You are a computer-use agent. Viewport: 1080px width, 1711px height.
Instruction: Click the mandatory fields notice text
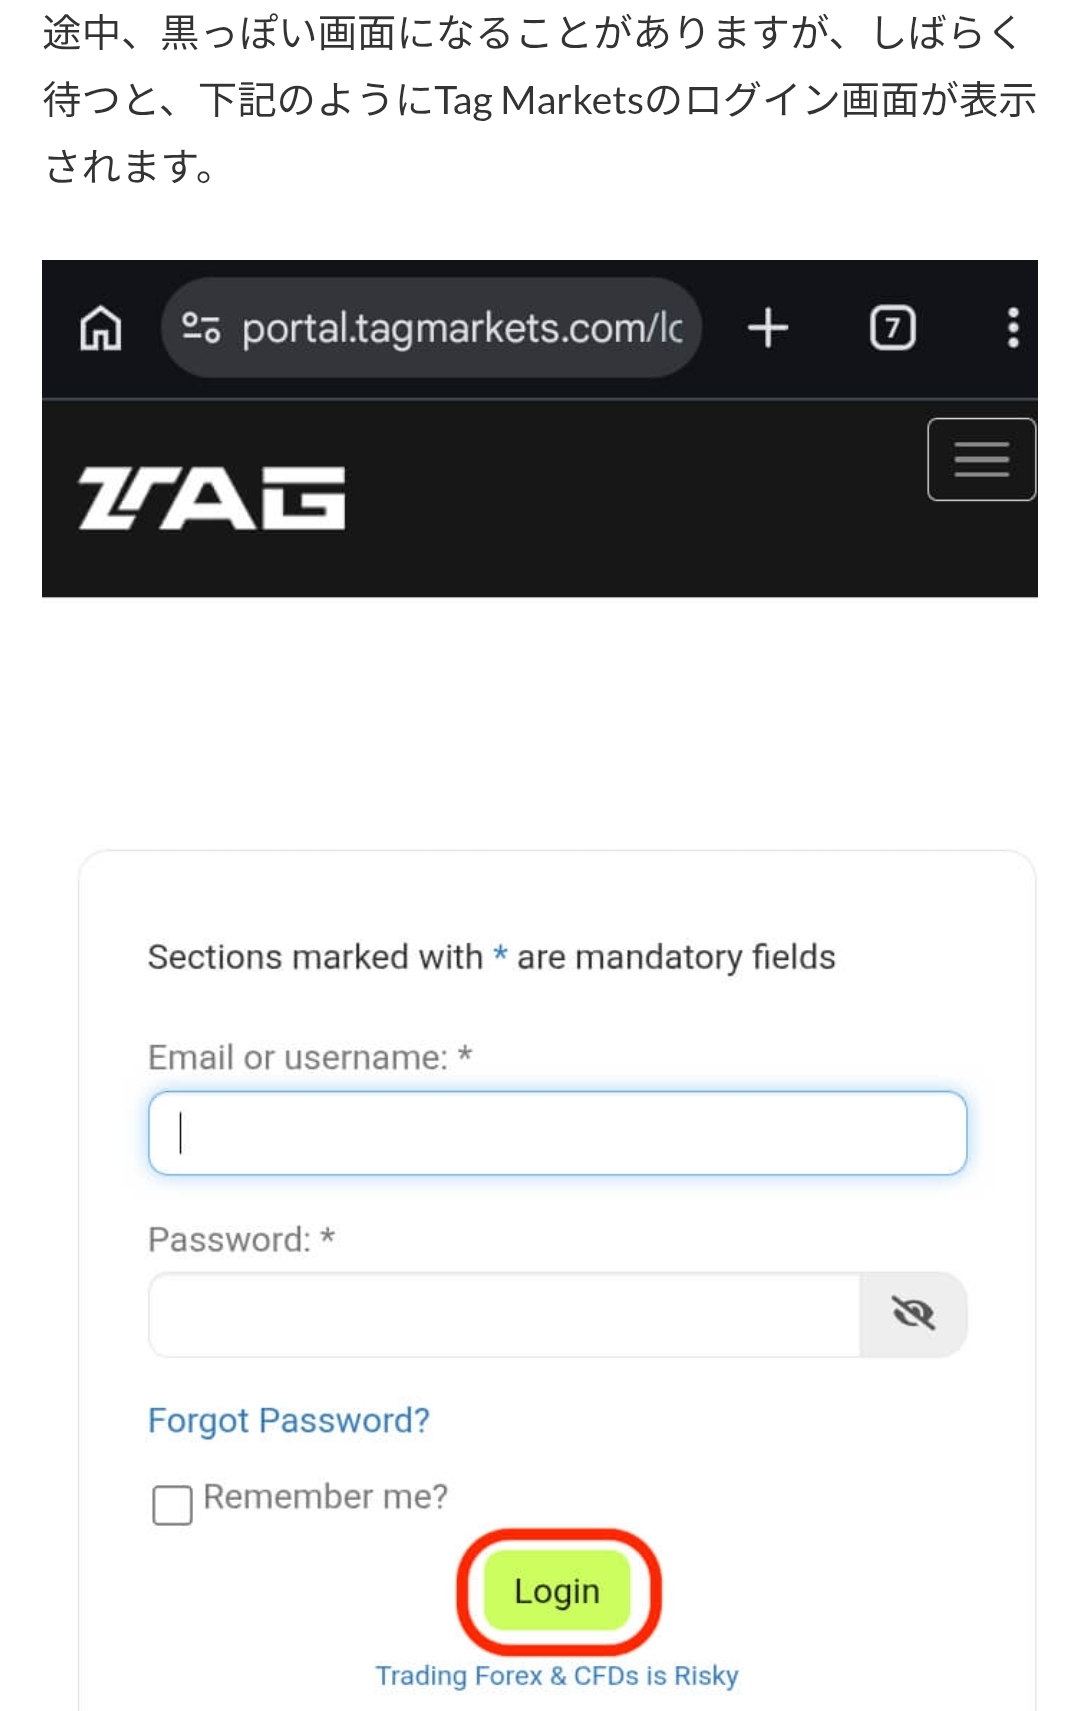491,957
